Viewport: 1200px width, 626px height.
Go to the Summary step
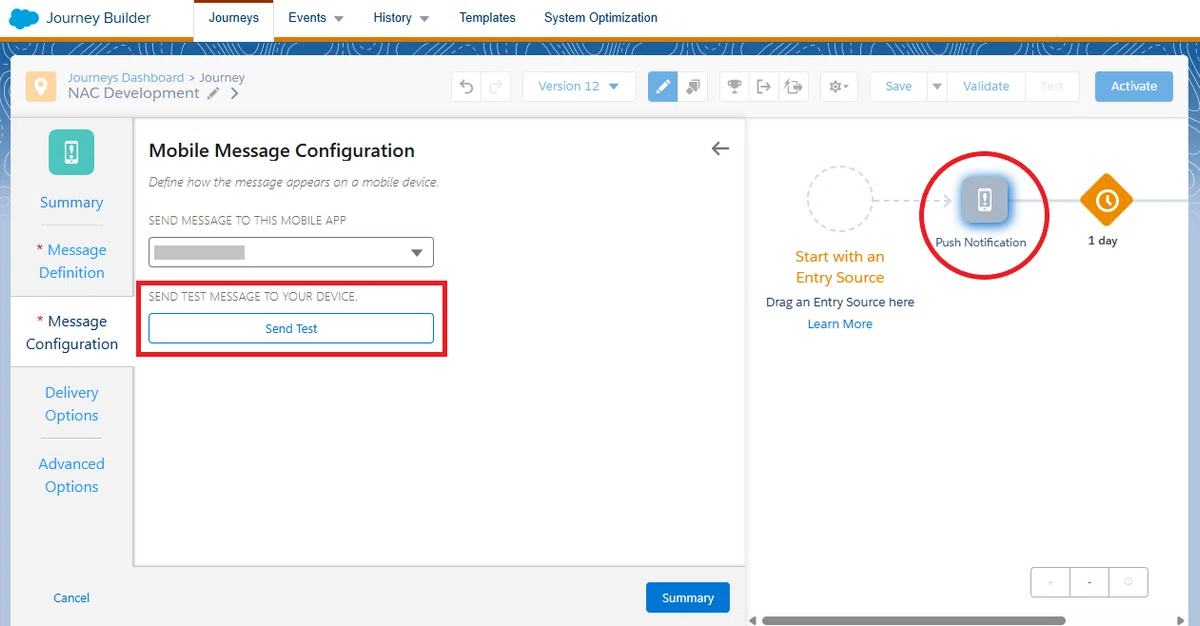tap(71, 202)
